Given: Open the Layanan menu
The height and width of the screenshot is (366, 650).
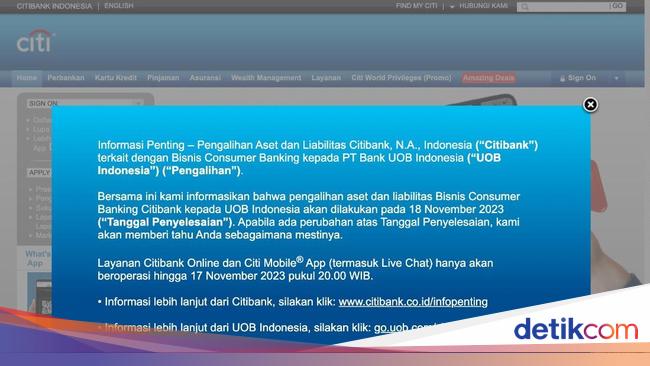Looking at the screenshot, I should [326, 78].
